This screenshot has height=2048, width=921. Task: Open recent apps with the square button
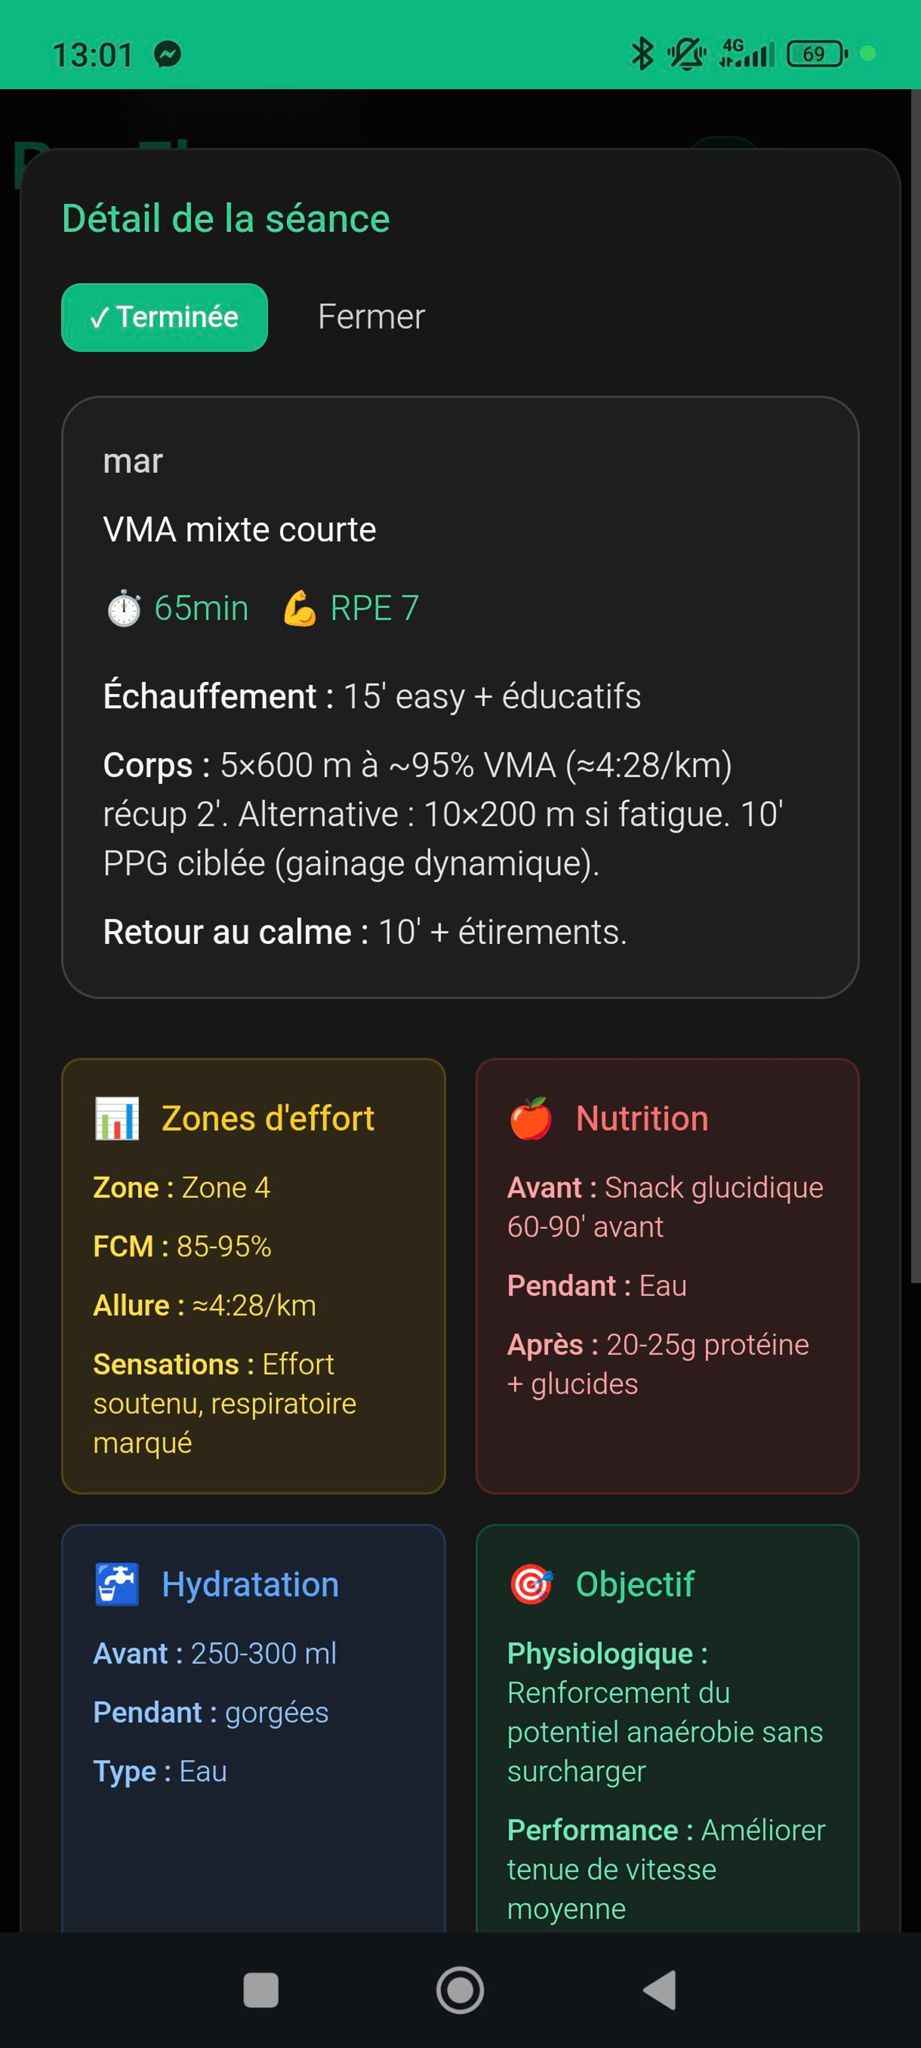point(261,1989)
